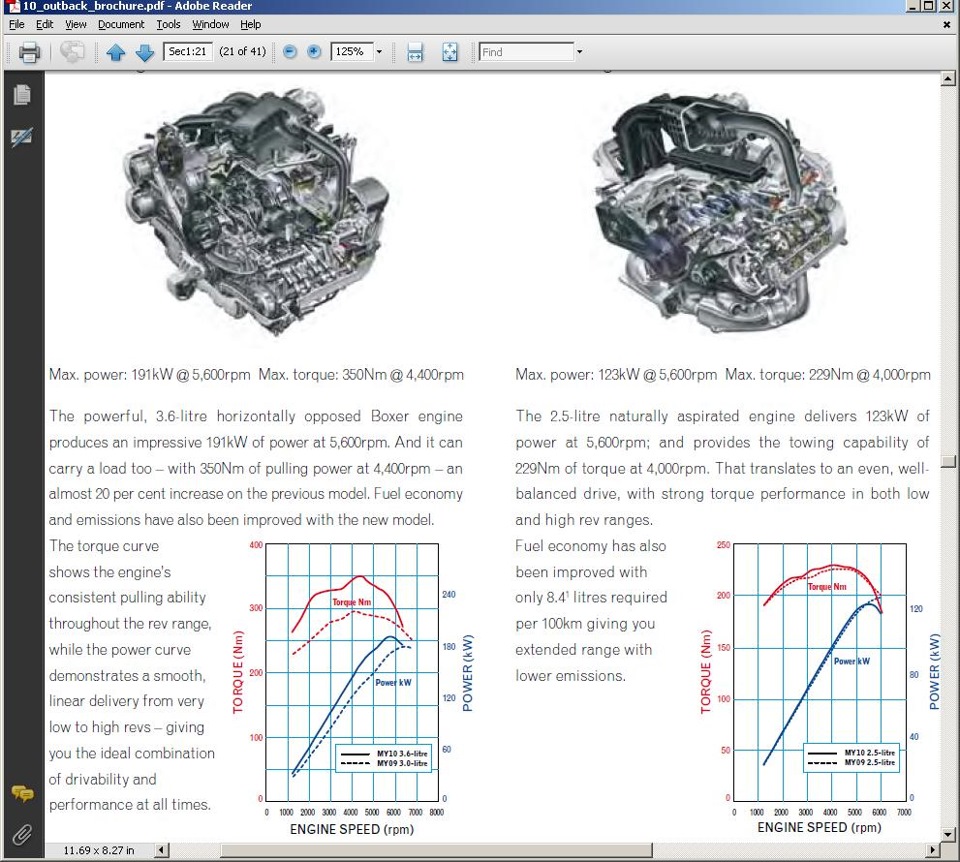Click the Adobe Reader title bar text
960x862 pixels.
point(138,6)
